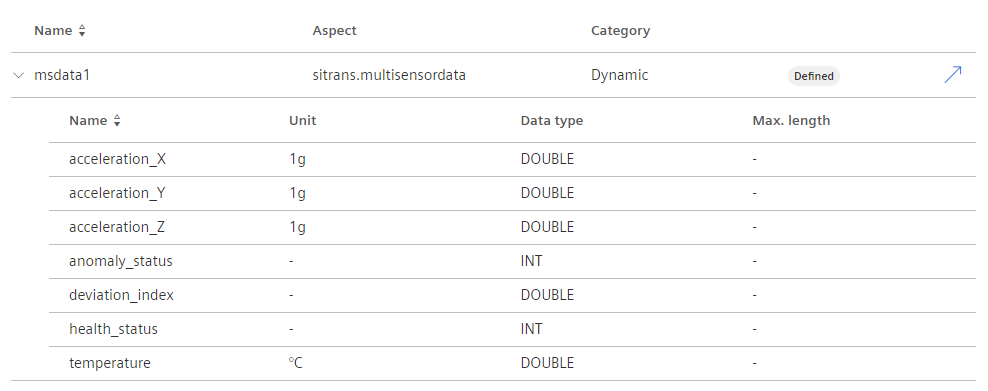Click sitrans.multisensordata aspect text

pos(389,76)
